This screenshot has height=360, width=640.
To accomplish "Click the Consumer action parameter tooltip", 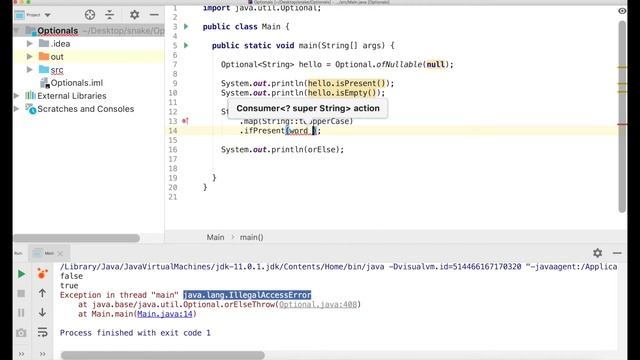I will click(308, 108).
